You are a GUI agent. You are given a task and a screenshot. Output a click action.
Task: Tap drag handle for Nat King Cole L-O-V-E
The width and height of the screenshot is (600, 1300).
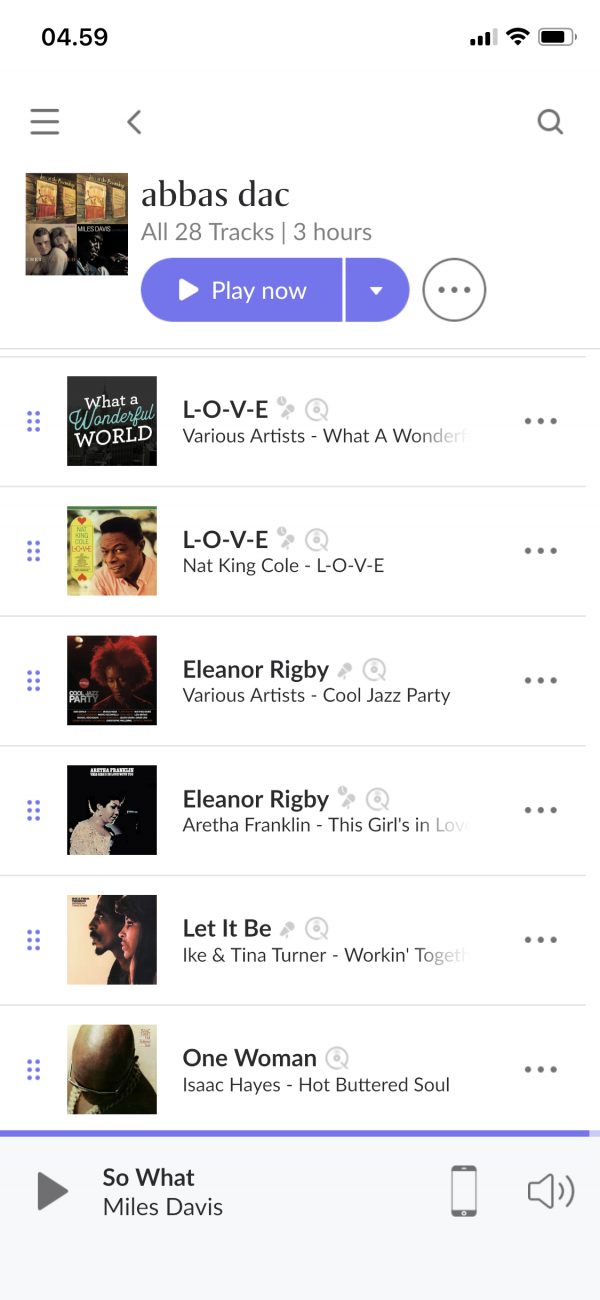click(34, 551)
